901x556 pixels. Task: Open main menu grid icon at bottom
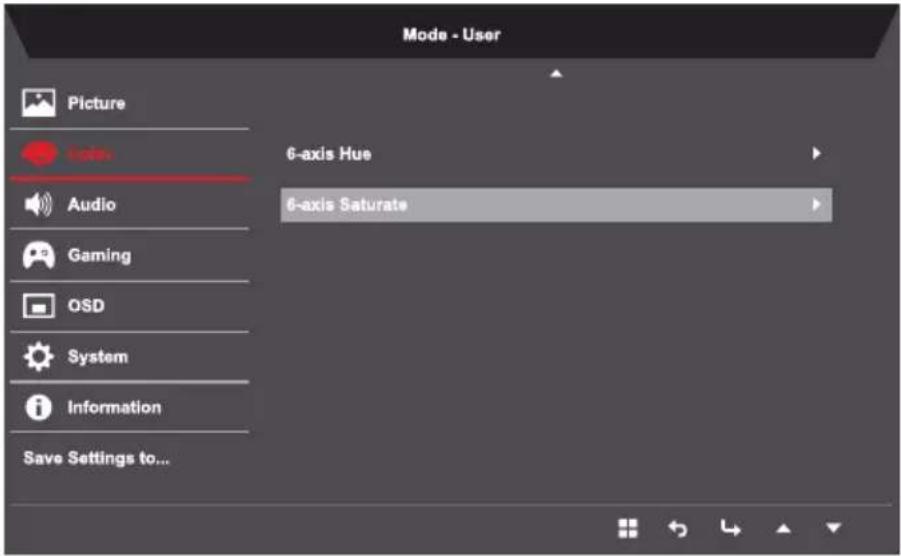point(627,528)
